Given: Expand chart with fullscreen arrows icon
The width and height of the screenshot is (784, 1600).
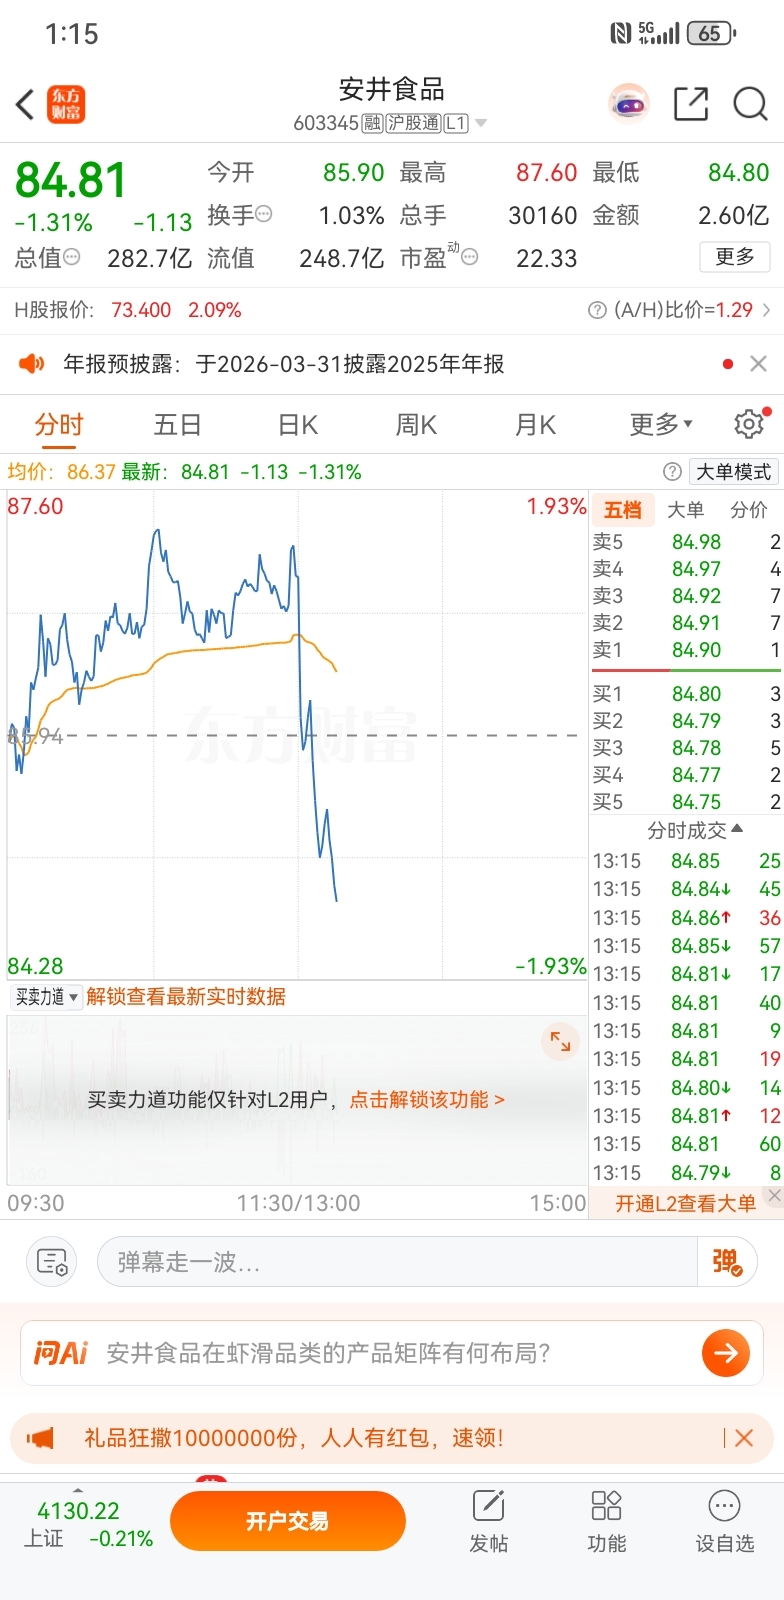Looking at the screenshot, I should click(560, 1042).
